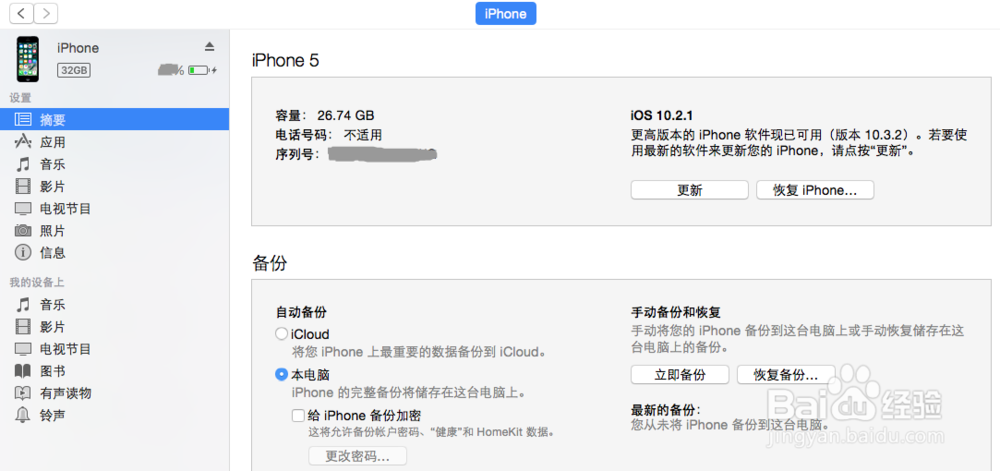Click the battery charging indicator
1000x471 pixels.
tap(202, 70)
